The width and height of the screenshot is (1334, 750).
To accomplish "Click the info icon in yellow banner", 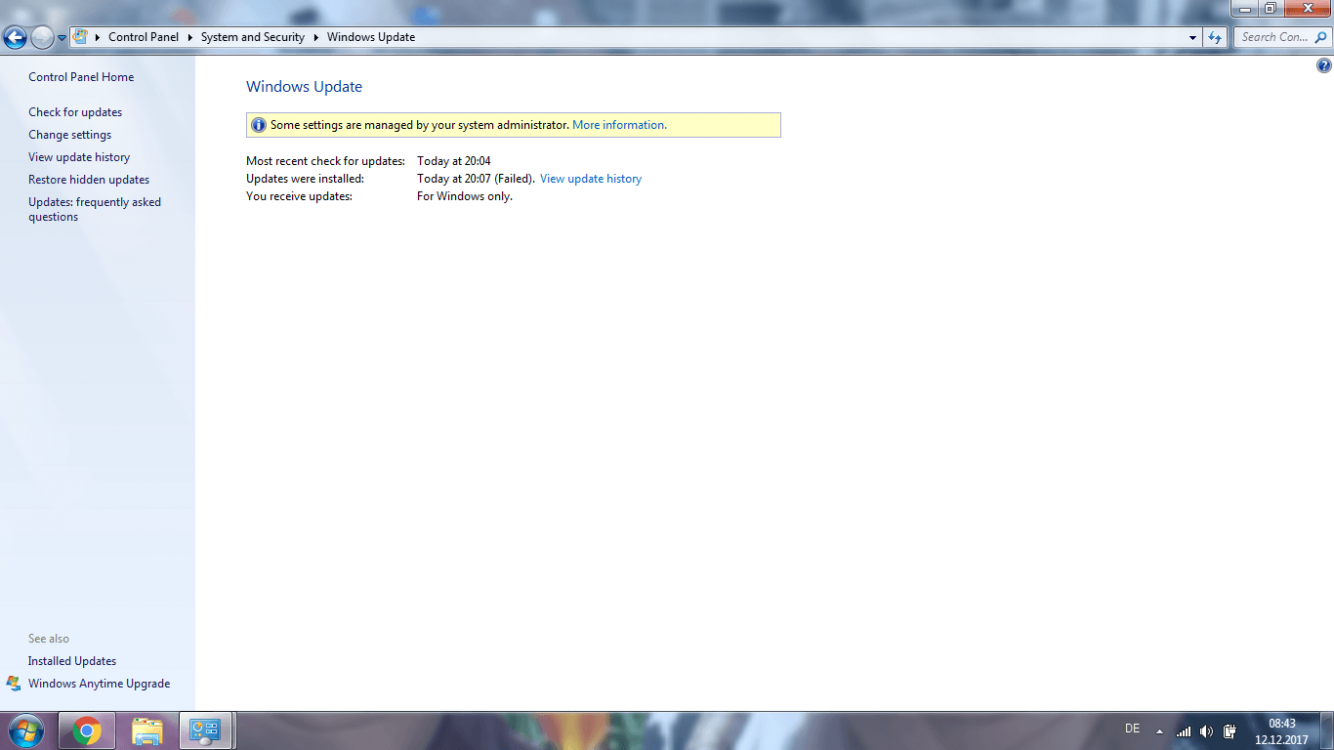I will (259, 125).
